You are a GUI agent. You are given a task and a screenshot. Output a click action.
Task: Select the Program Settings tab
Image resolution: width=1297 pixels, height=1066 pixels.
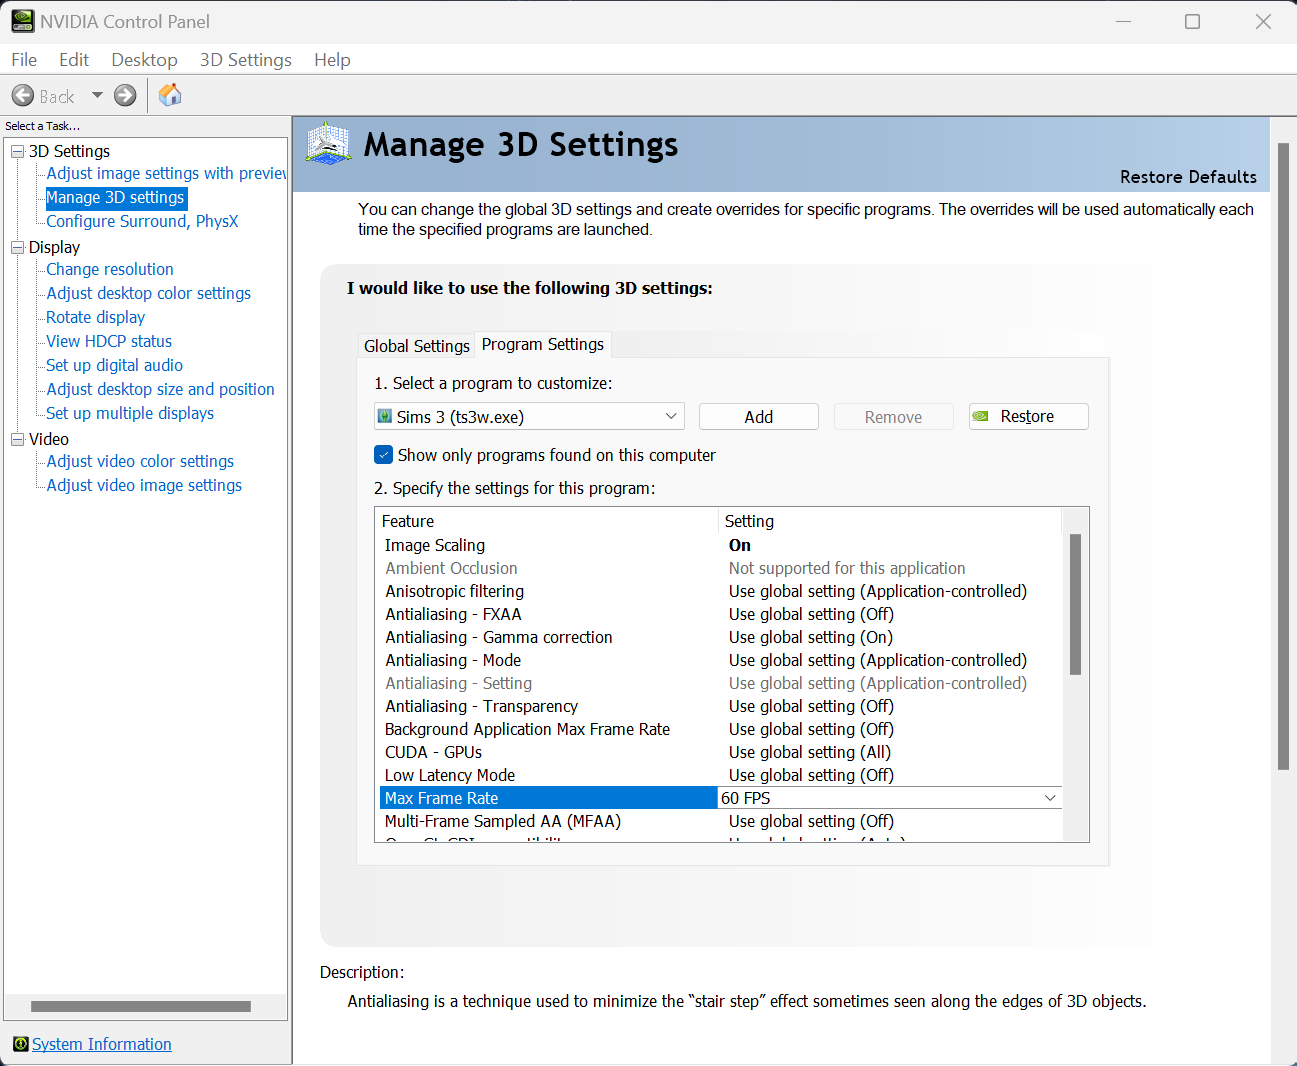tap(543, 344)
